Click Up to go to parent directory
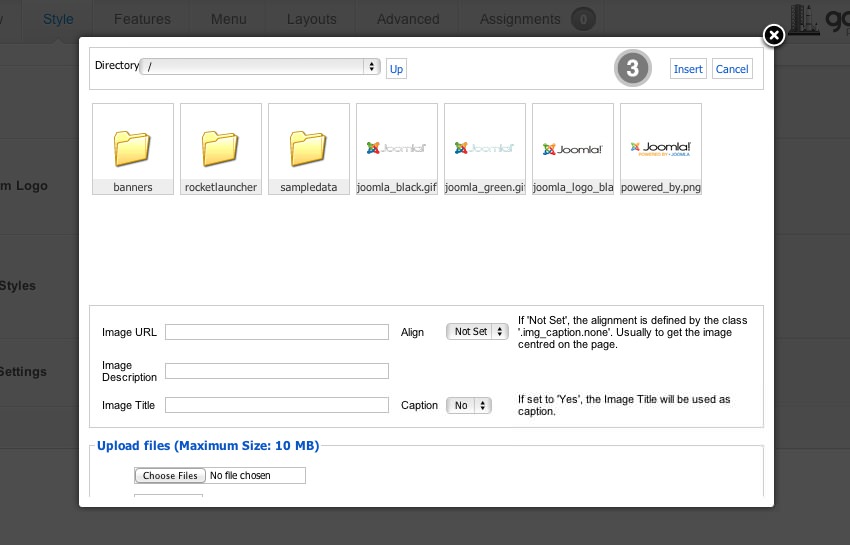This screenshot has width=850, height=545. tap(396, 69)
